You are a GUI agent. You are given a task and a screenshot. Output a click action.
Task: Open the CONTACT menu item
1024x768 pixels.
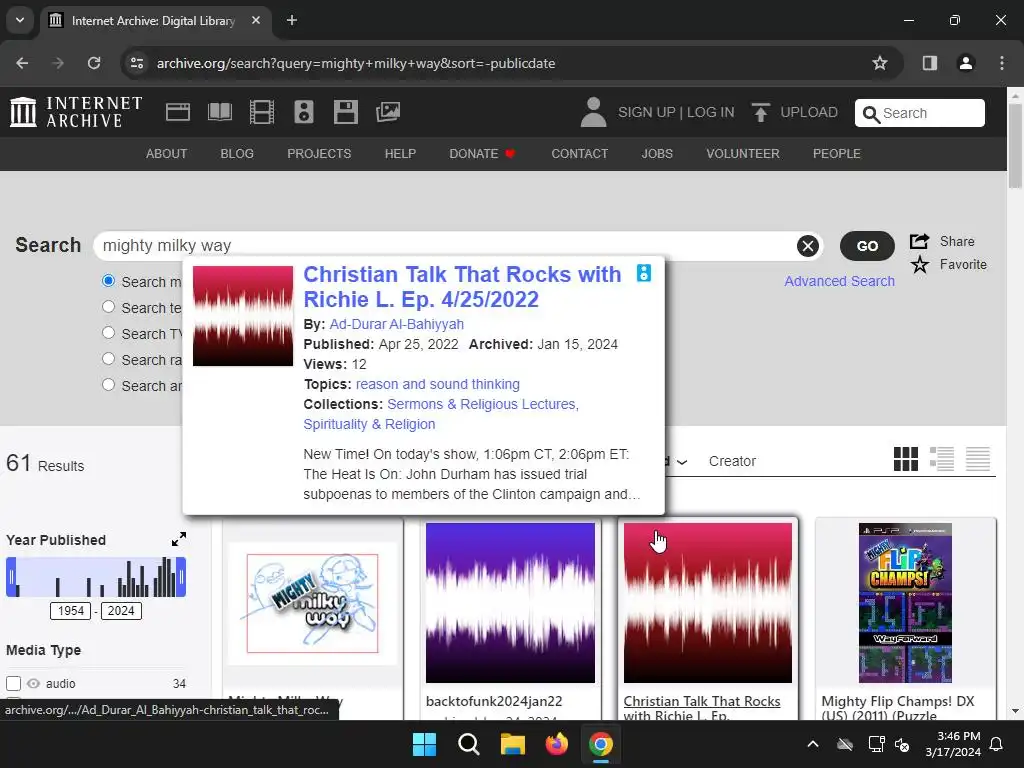pyautogui.click(x=580, y=153)
